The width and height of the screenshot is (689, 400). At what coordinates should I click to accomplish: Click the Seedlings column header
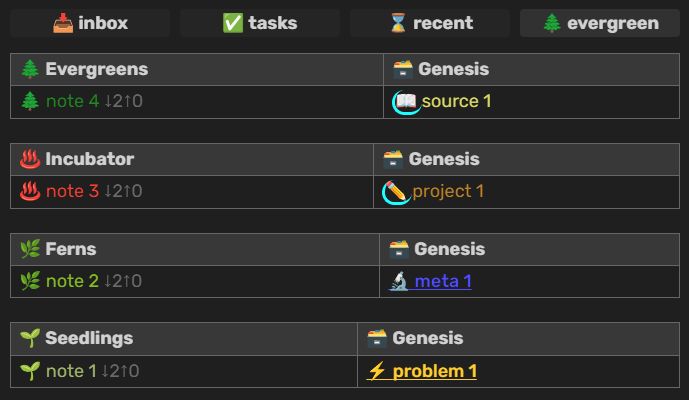(x=88, y=339)
